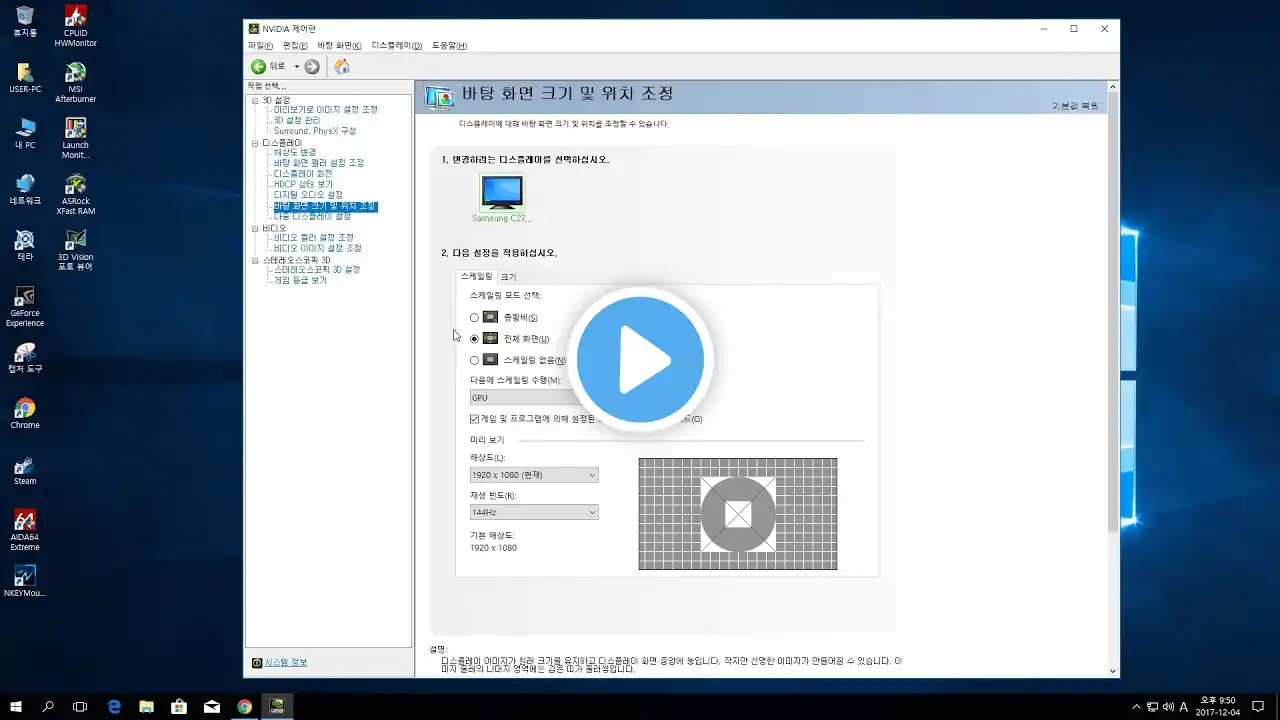
Task: Open the 편집 menu
Action: 295,46
